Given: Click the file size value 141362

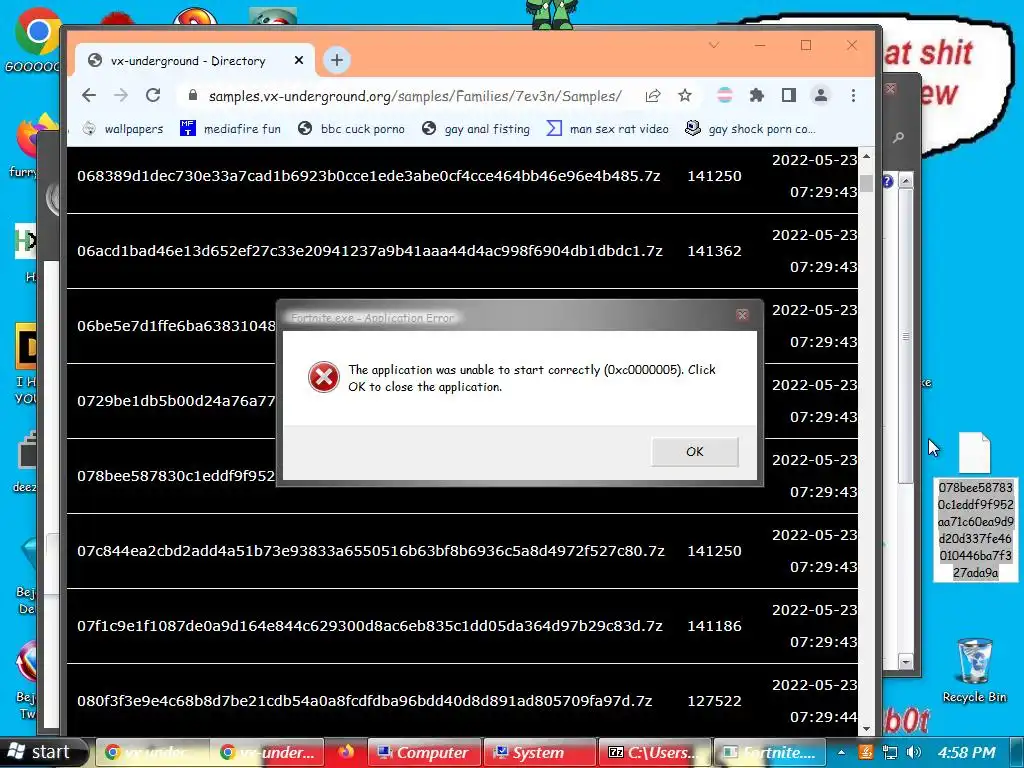Looking at the screenshot, I should point(714,251).
